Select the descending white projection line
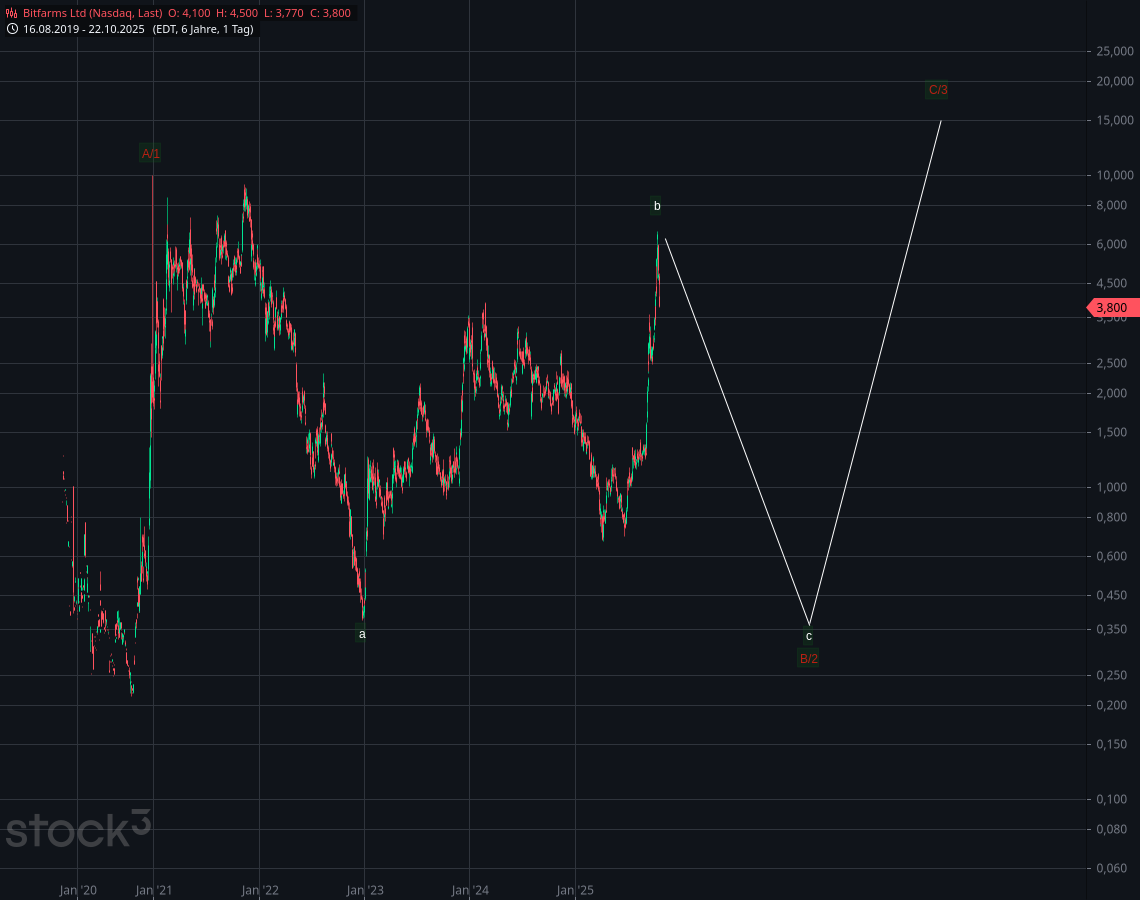The width and height of the screenshot is (1140, 900). (x=737, y=432)
